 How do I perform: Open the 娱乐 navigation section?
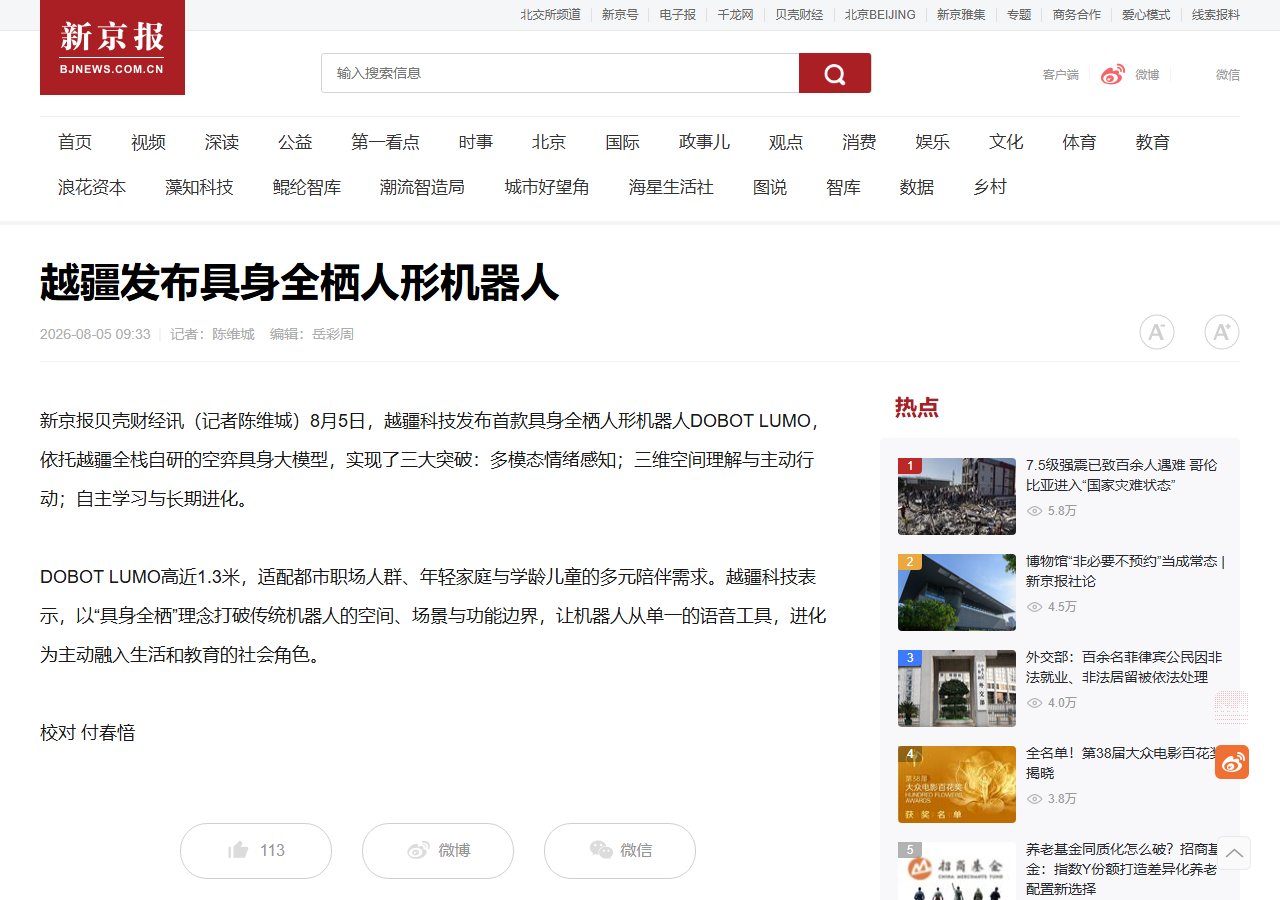933,142
